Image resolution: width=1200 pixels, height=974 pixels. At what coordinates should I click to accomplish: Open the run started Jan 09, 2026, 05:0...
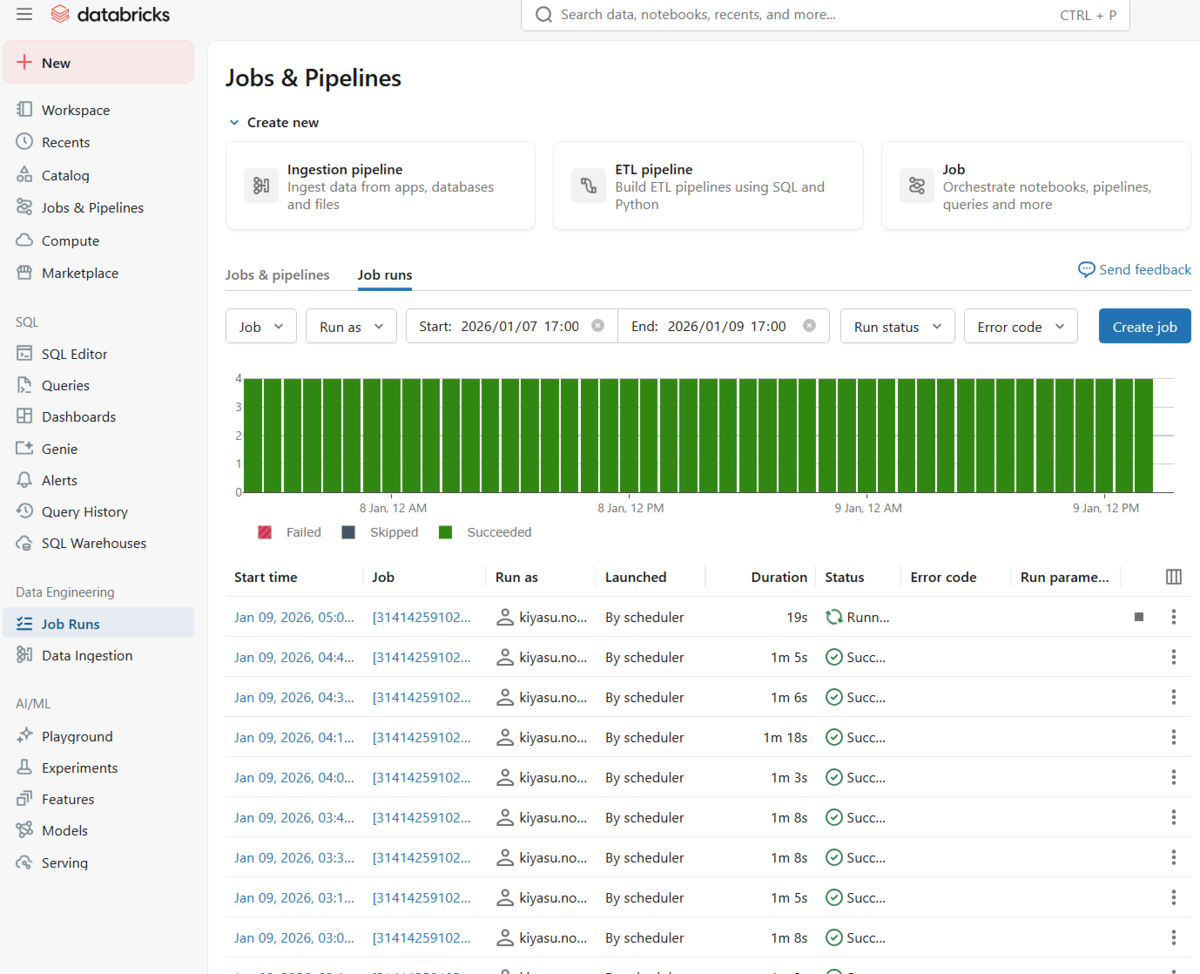click(294, 617)
